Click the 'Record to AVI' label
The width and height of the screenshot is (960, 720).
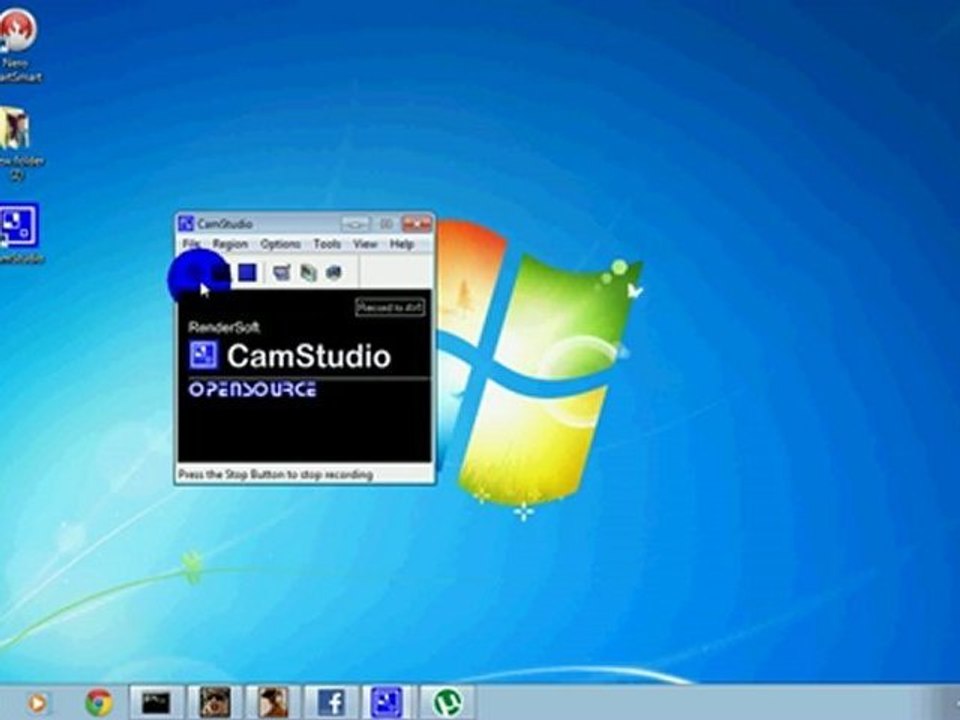coord(390,307)
